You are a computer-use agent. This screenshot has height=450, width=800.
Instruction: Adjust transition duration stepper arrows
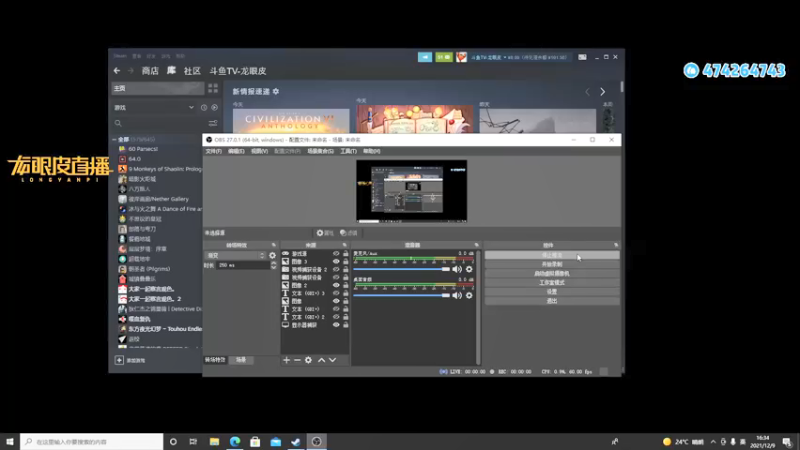click(x=273, y=265)
